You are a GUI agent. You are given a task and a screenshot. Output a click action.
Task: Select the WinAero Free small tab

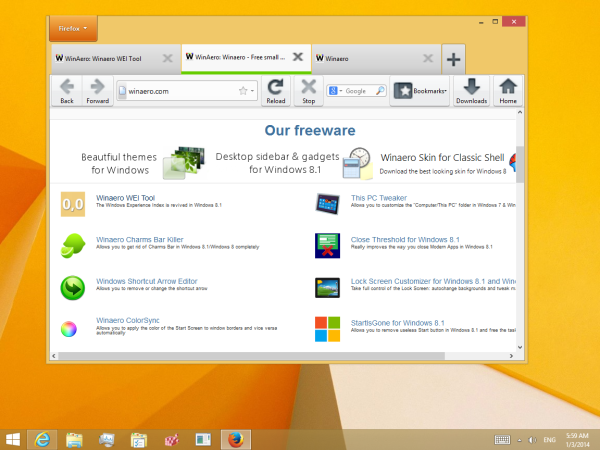point(246,58)
